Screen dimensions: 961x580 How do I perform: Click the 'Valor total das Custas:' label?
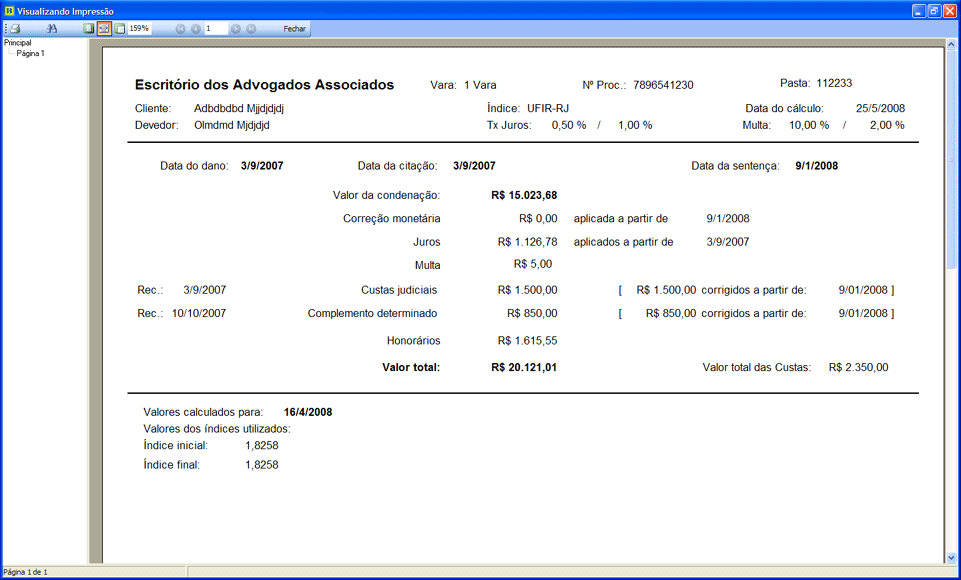(756, 368)
